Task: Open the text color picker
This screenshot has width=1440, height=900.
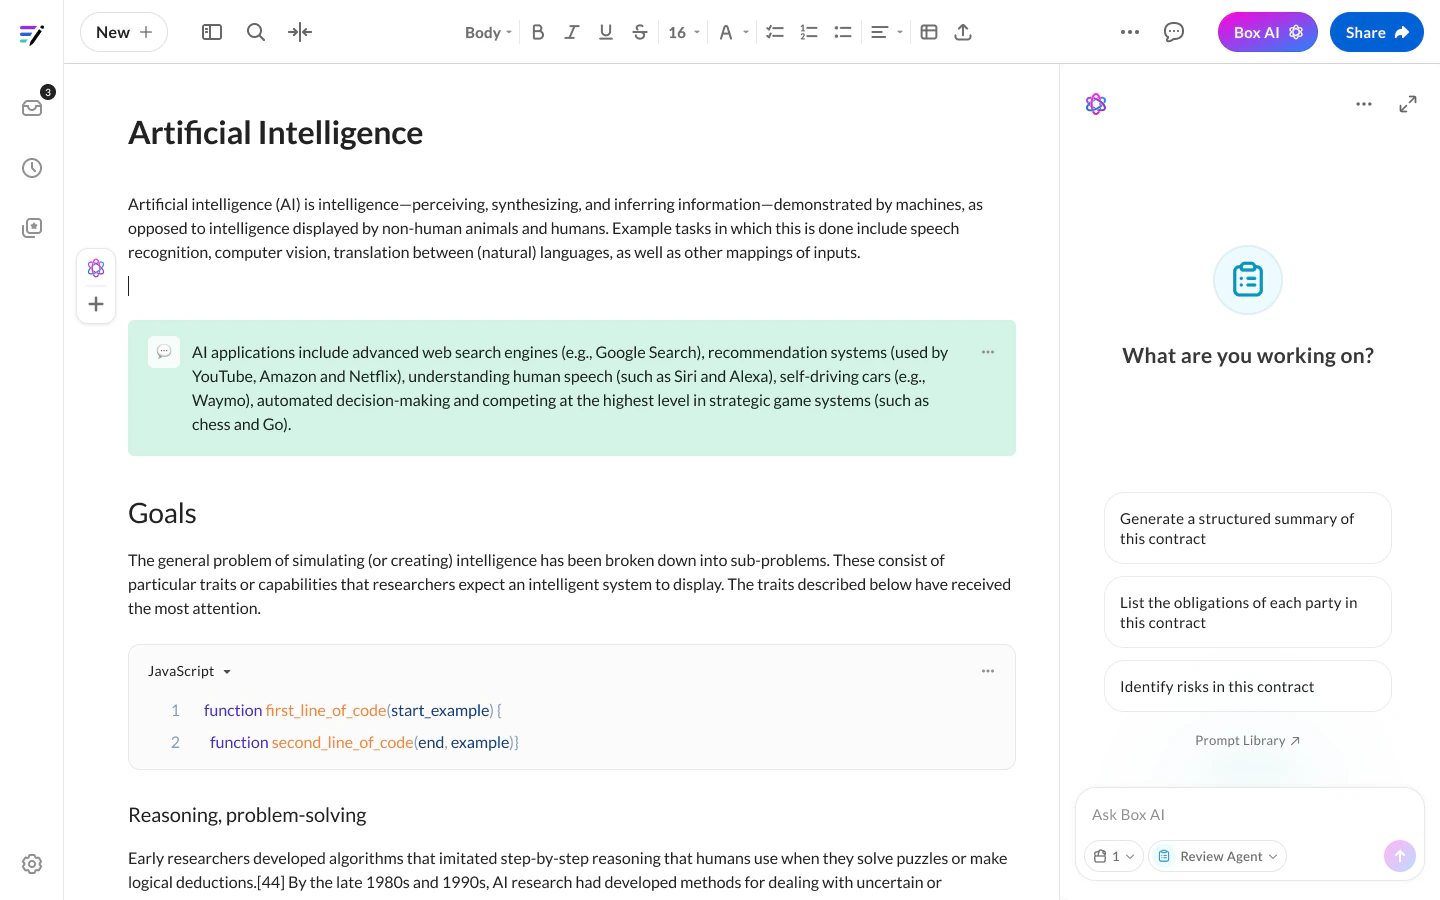Action: pyautogui.click(x=734, y=32)
